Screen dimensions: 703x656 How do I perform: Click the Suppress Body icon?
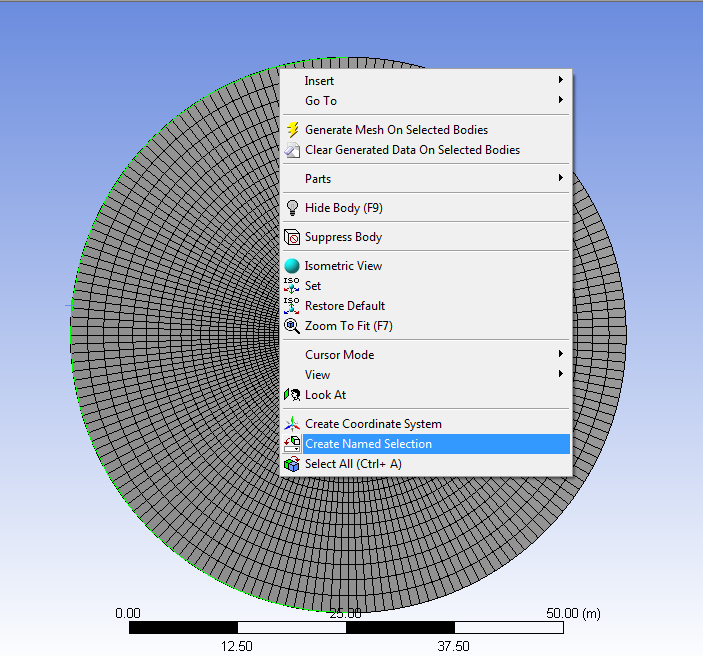(x=292, y=237)
